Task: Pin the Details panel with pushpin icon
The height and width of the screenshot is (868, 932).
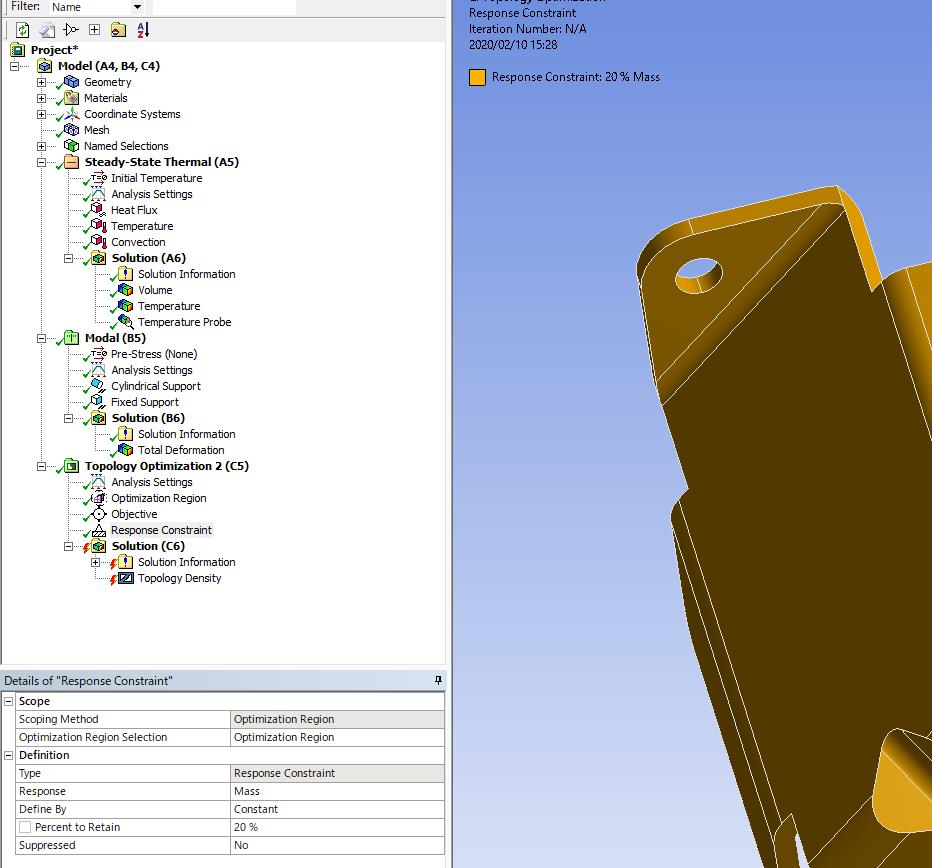Action: (438, 681)
